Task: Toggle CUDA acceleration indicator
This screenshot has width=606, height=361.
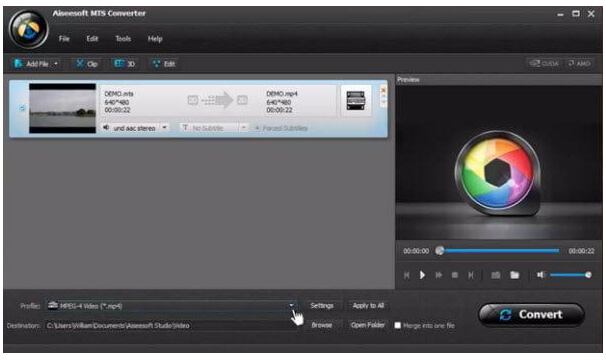Action: point(544,63)
